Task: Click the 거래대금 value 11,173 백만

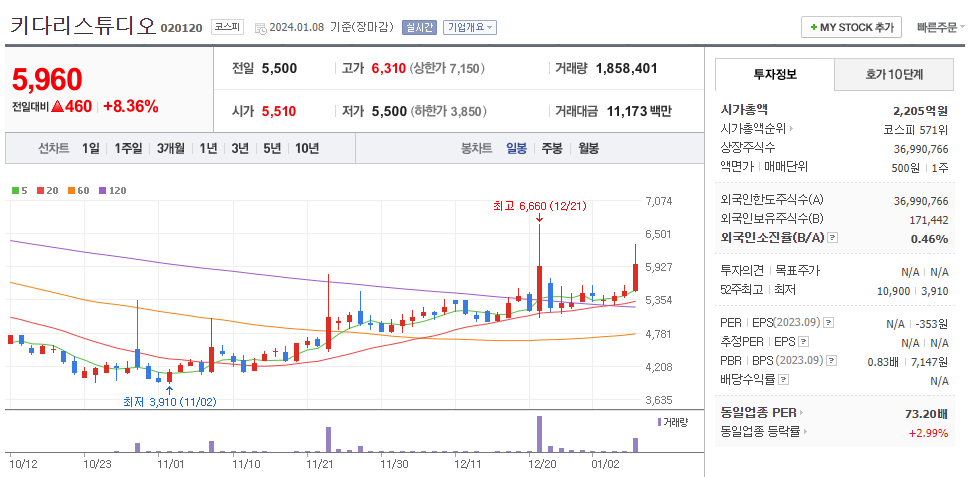Action: (639, 111)
